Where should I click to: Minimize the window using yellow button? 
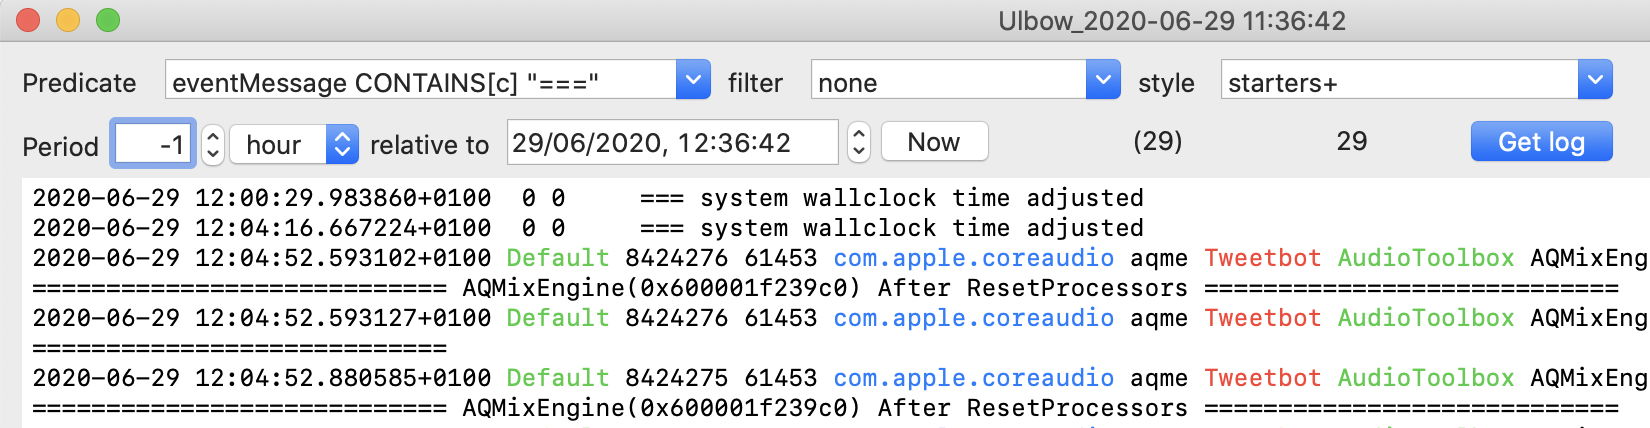(68, 20)
